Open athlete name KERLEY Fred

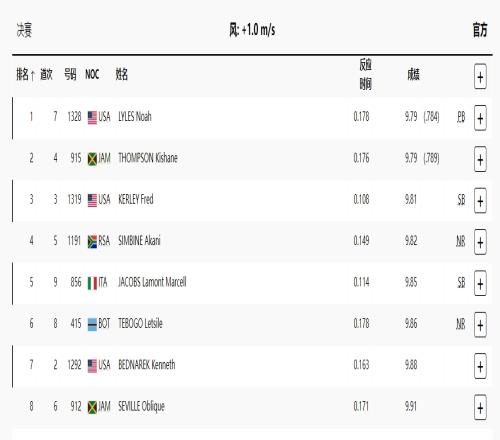click(x=136, y=199)
